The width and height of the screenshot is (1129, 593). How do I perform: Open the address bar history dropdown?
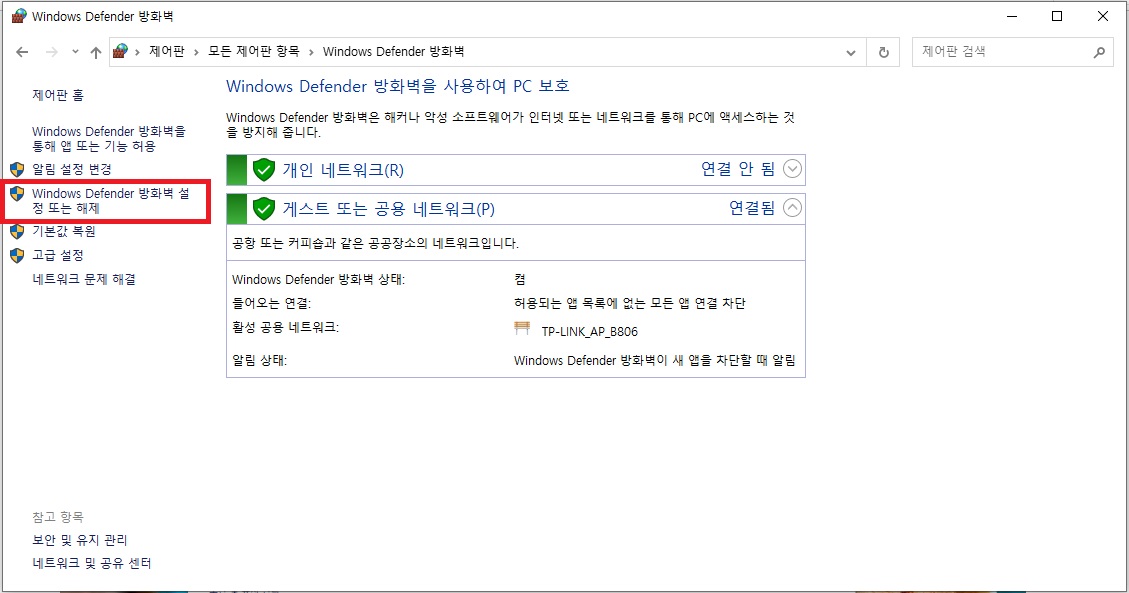click(x=850, y=53)
